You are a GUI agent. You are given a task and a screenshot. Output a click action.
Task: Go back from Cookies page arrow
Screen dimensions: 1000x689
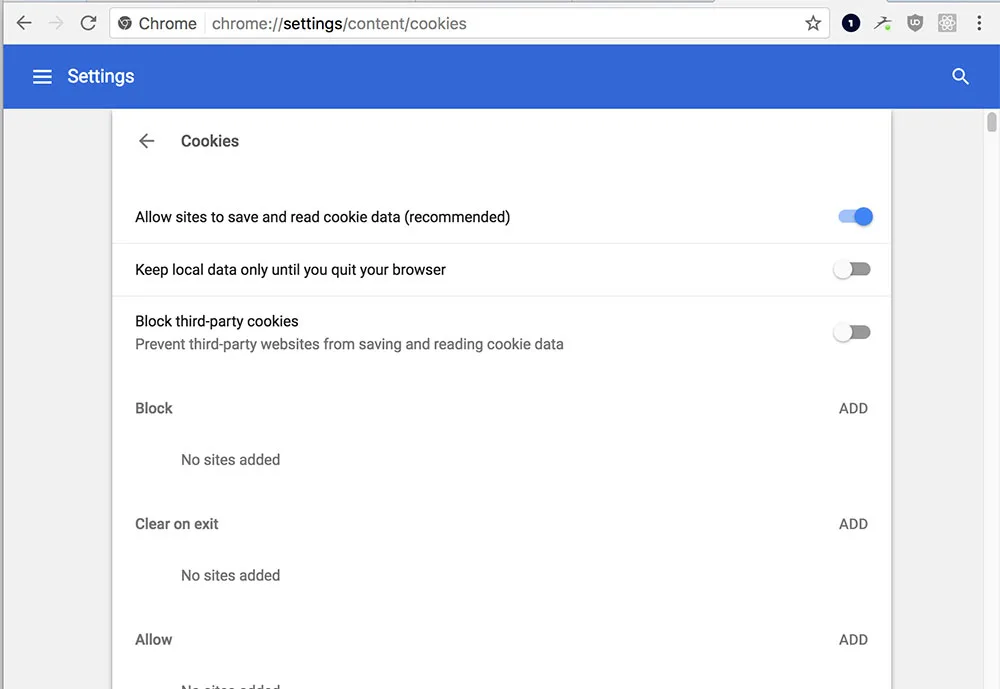tap(147, 141)
